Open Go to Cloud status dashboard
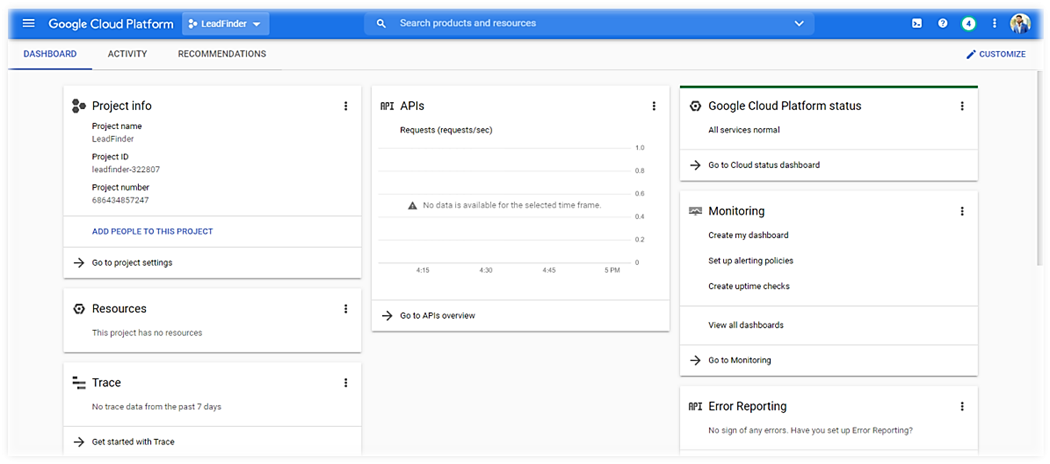1050x464 pixels. [763, 165]
